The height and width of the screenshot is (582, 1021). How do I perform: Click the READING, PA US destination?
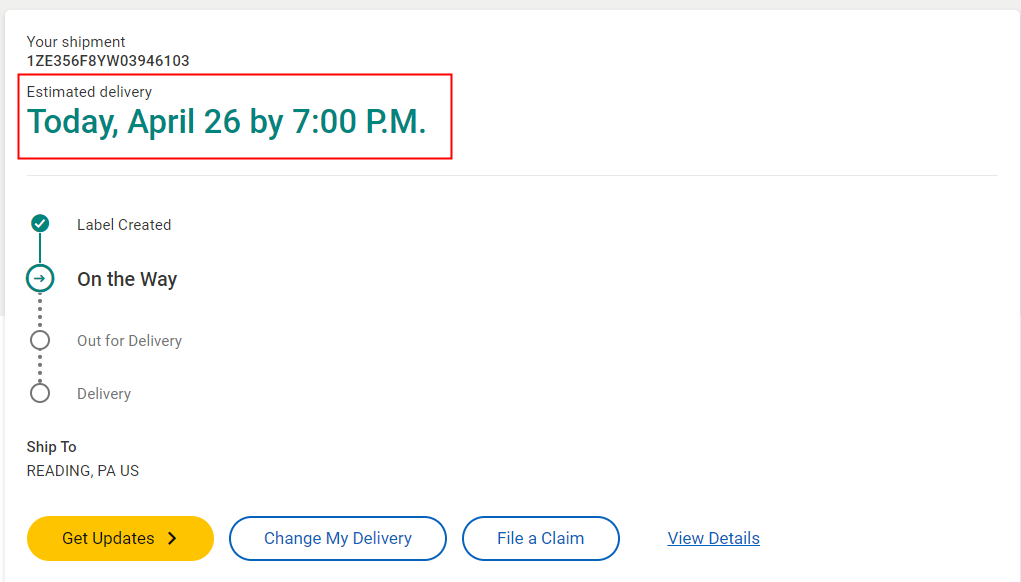click(83, 470)
